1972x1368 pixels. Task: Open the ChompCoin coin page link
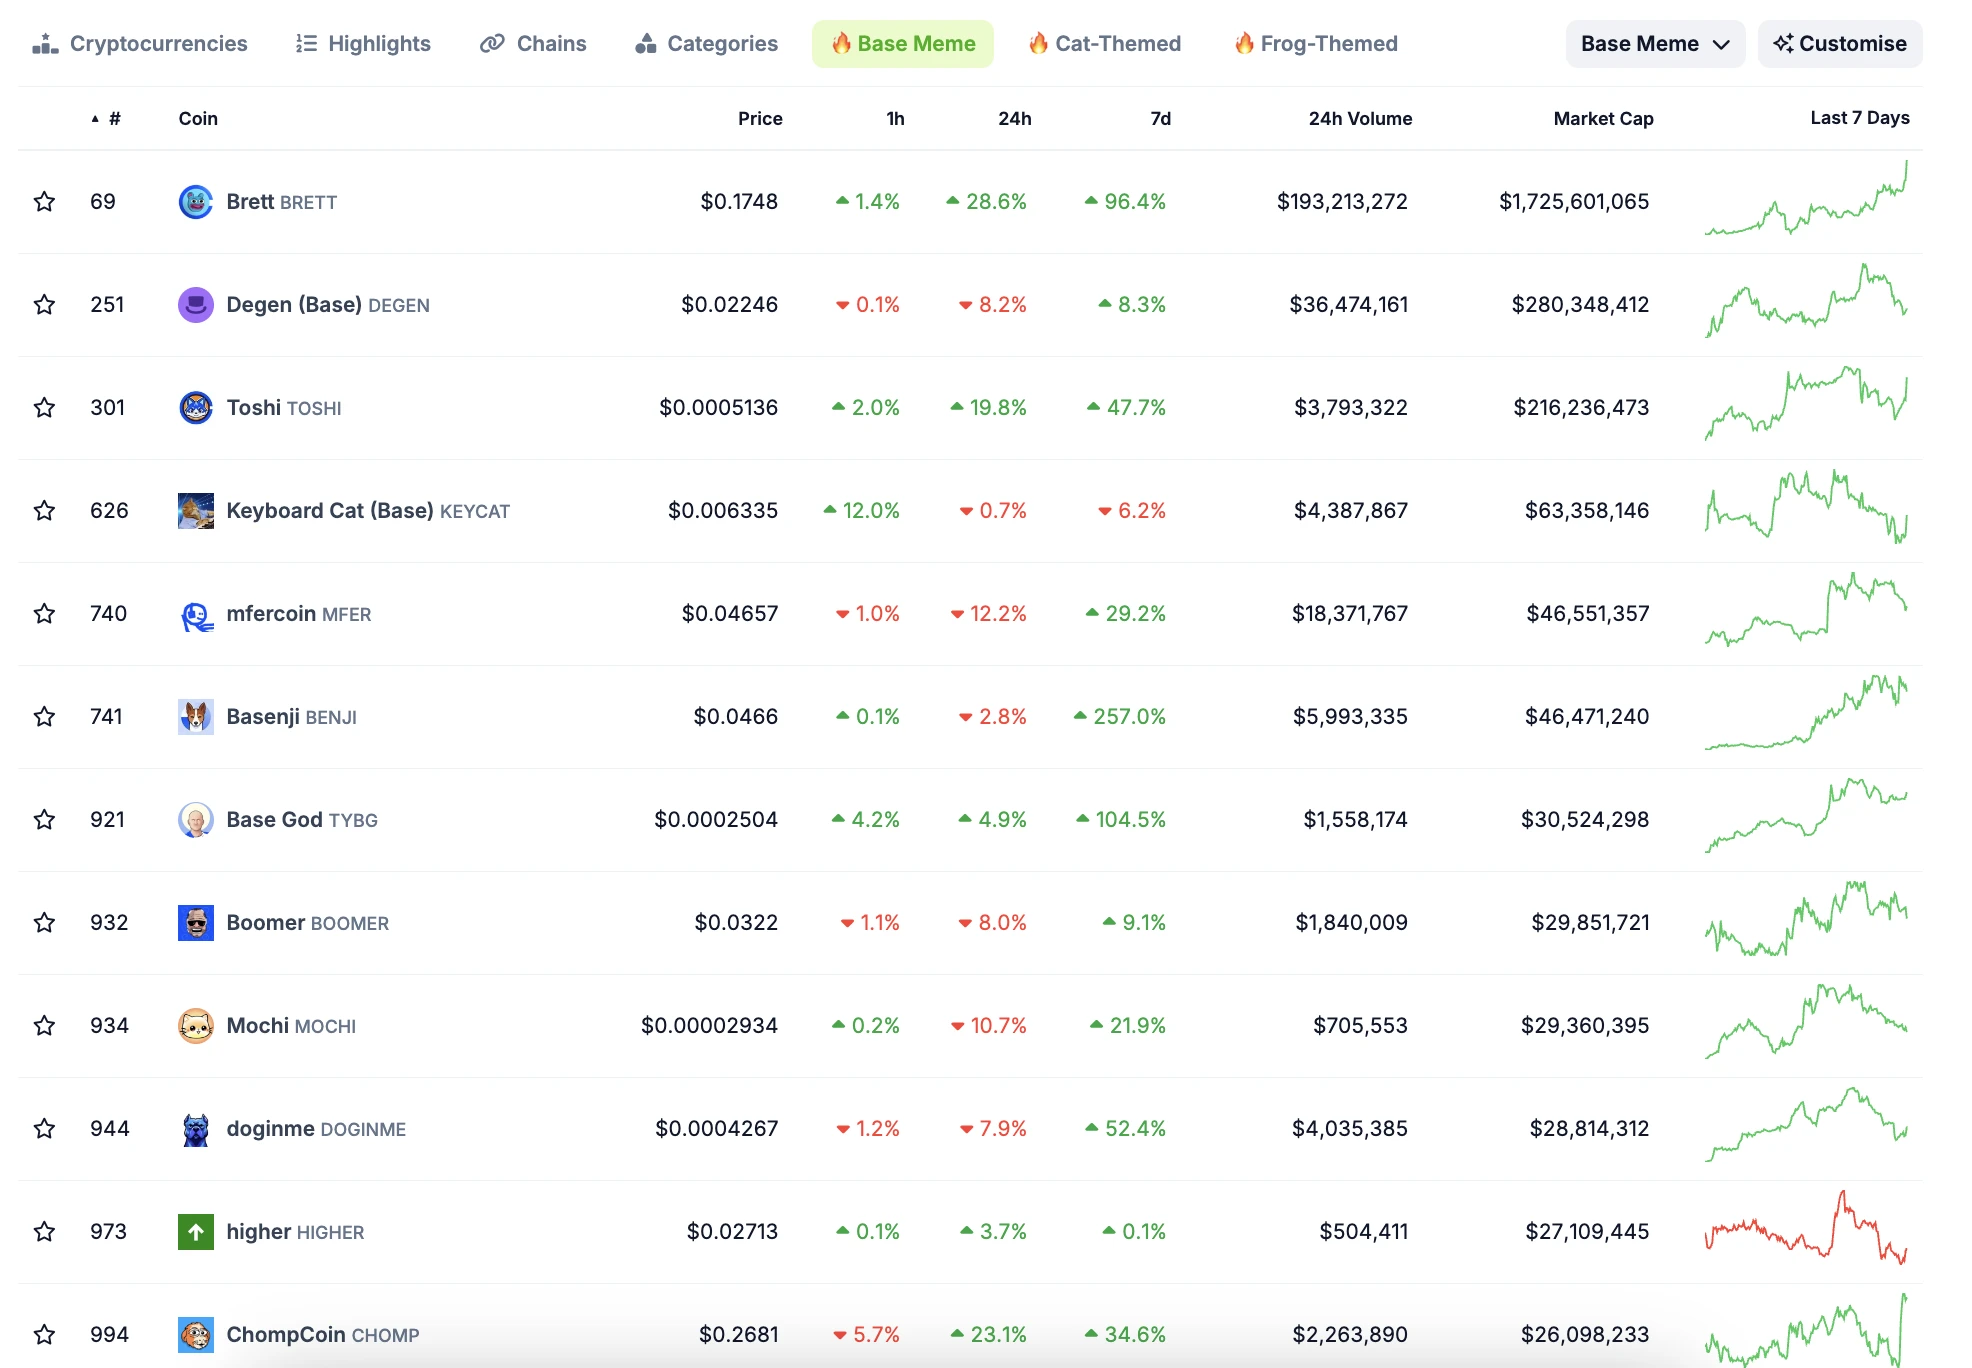coord(286,1335)
